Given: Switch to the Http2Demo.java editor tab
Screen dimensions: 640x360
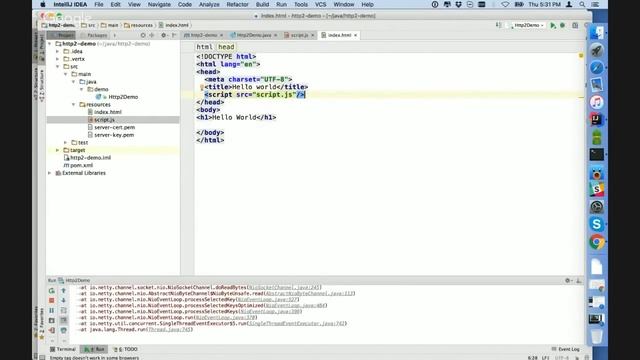Looking at the screenshot, I should coord(253,36).
